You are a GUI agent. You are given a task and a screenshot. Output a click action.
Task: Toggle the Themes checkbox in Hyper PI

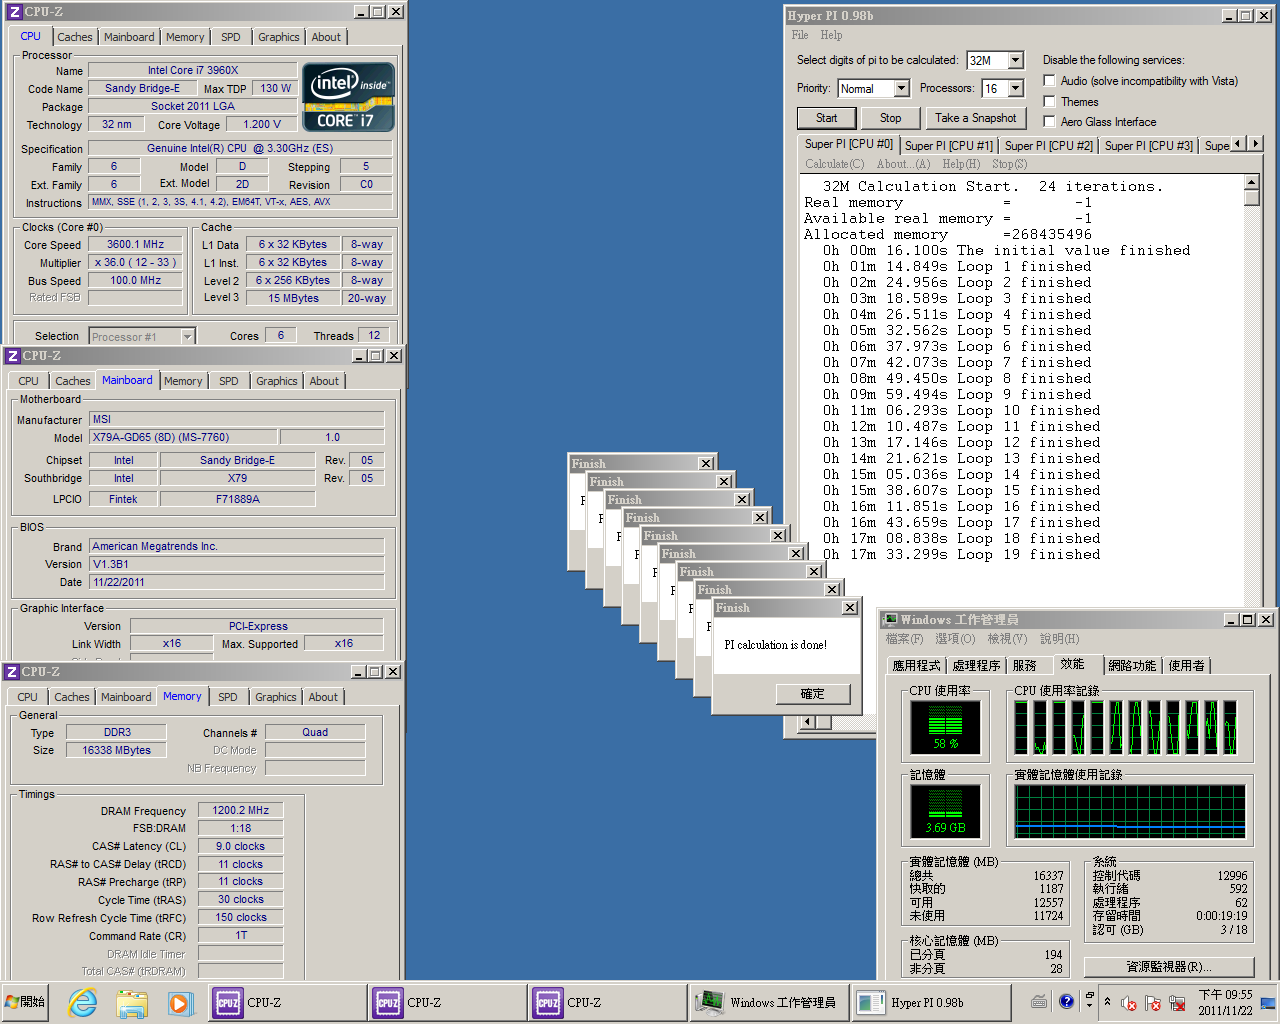click(1049, 101)
